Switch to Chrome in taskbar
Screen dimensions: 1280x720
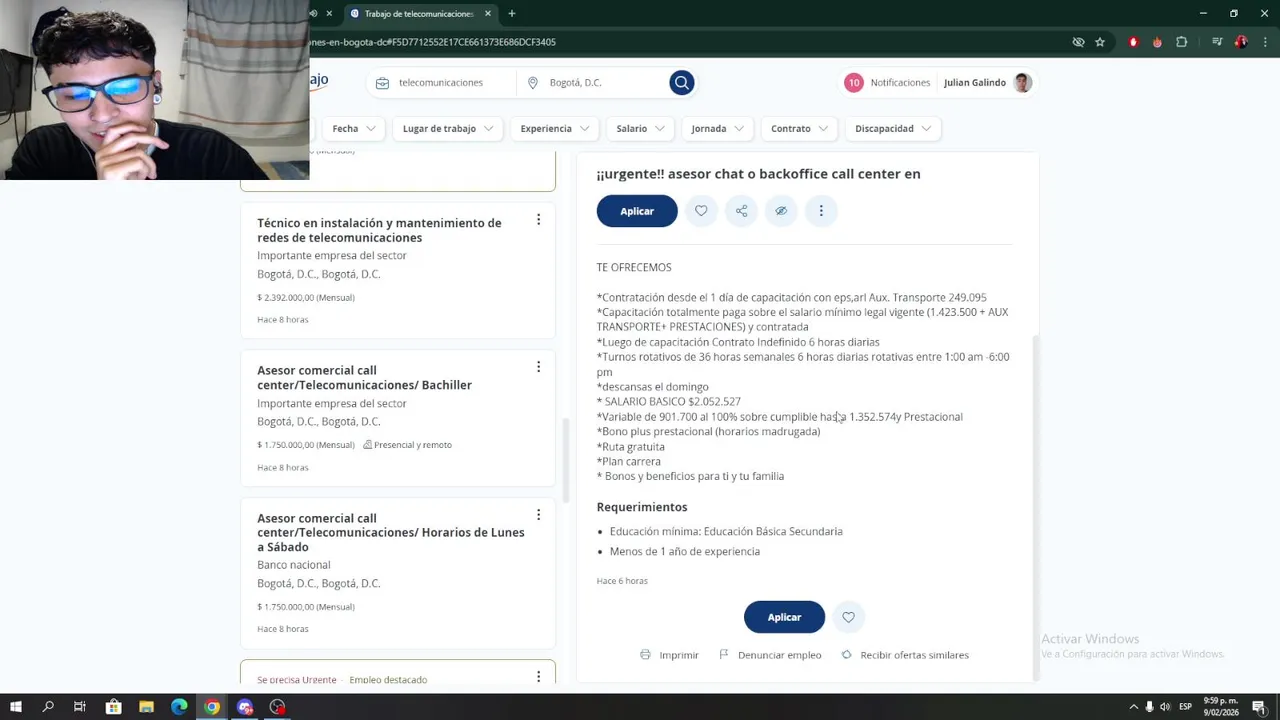pos(212,707)
